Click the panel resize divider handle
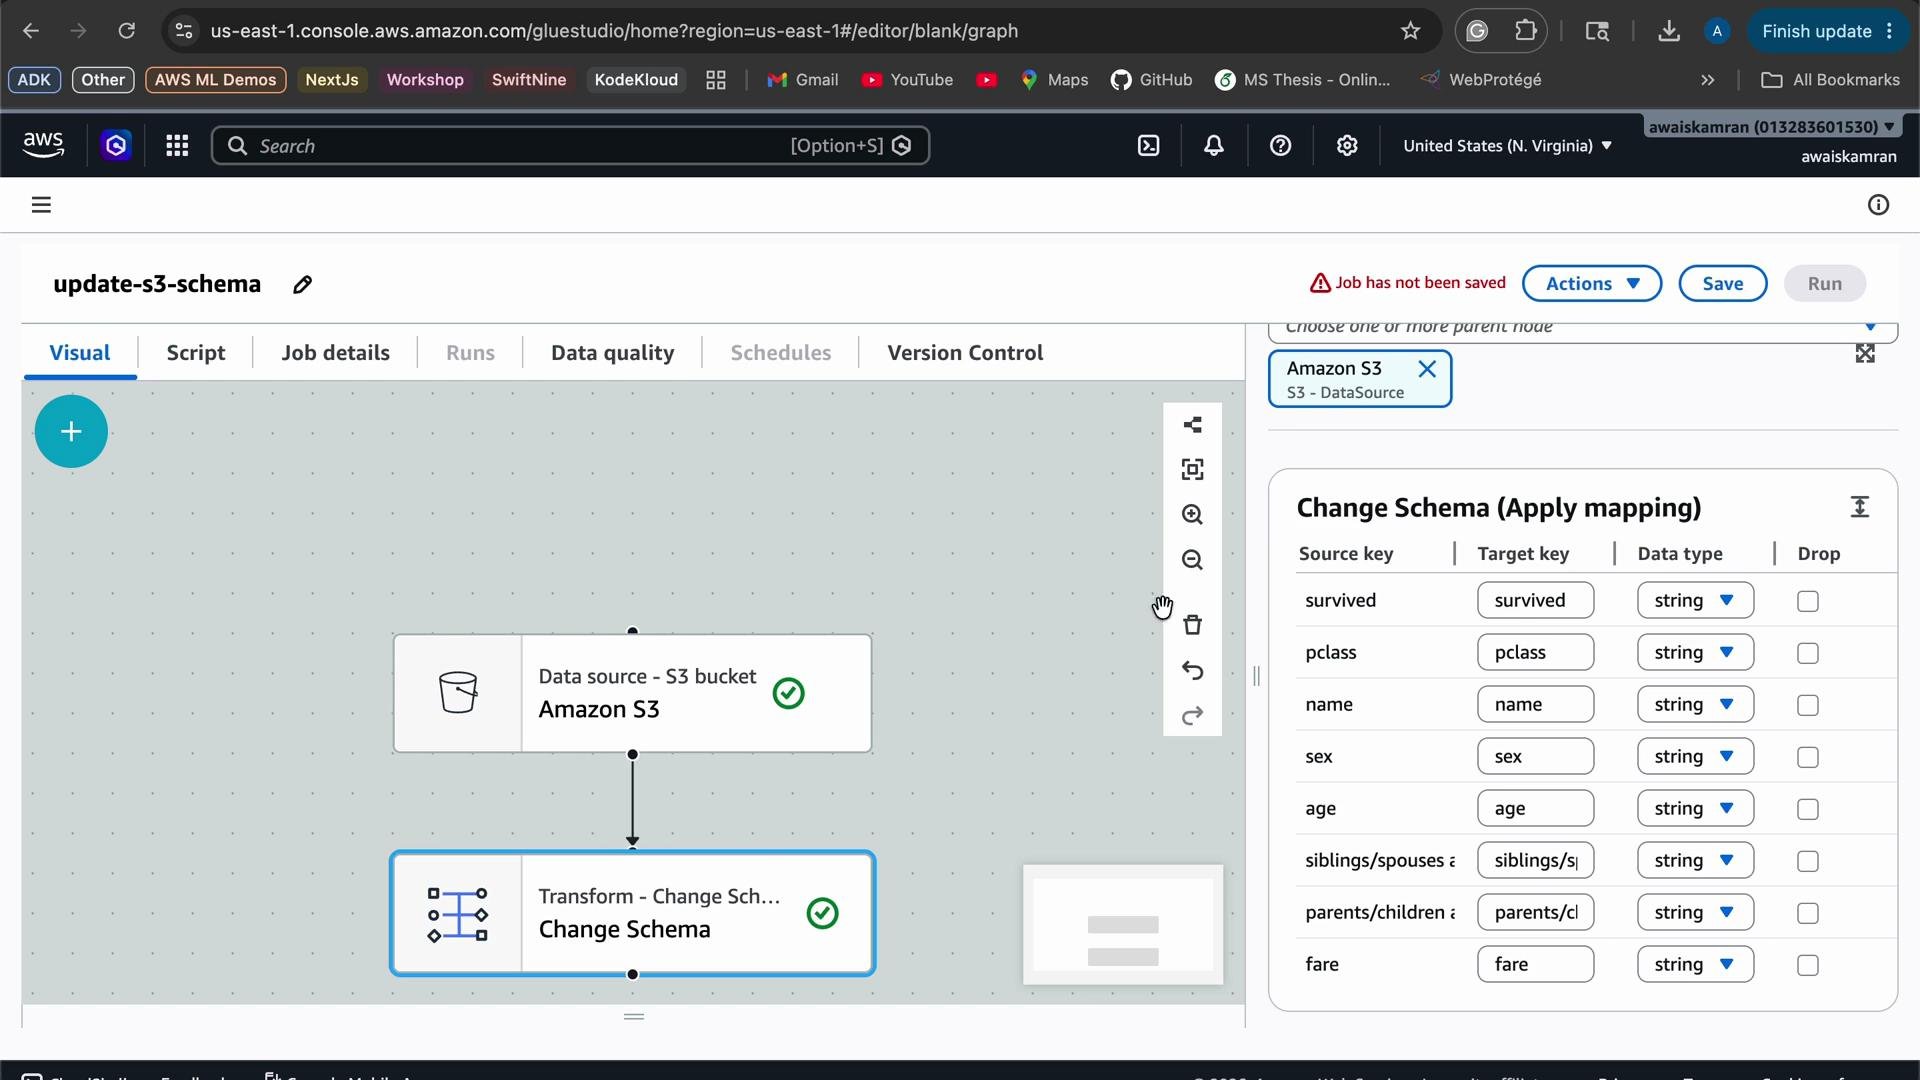 click(x=1256, y=676)
